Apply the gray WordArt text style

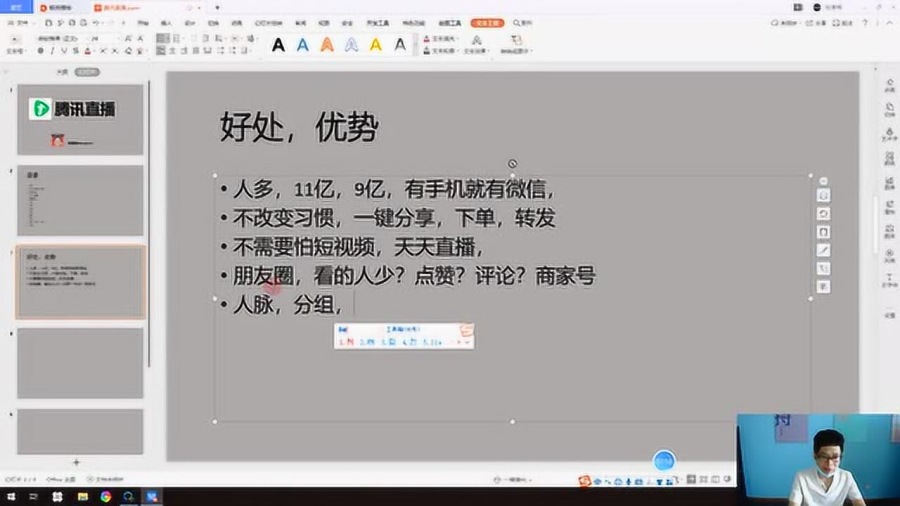tap(400, 45)
